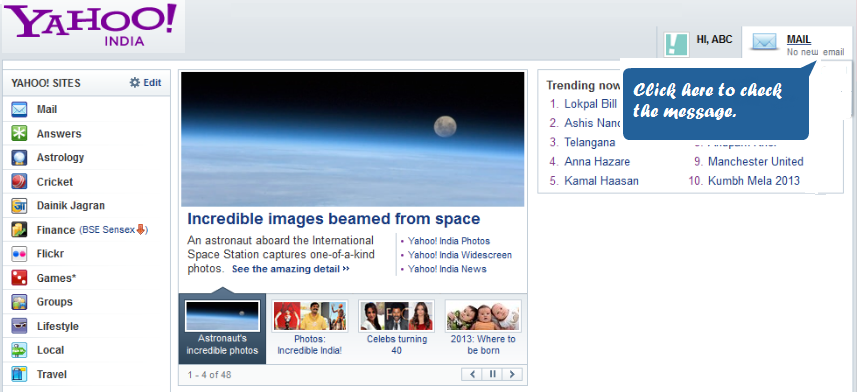Open Lifestyle text link in sites list

[x=57, y=326]
